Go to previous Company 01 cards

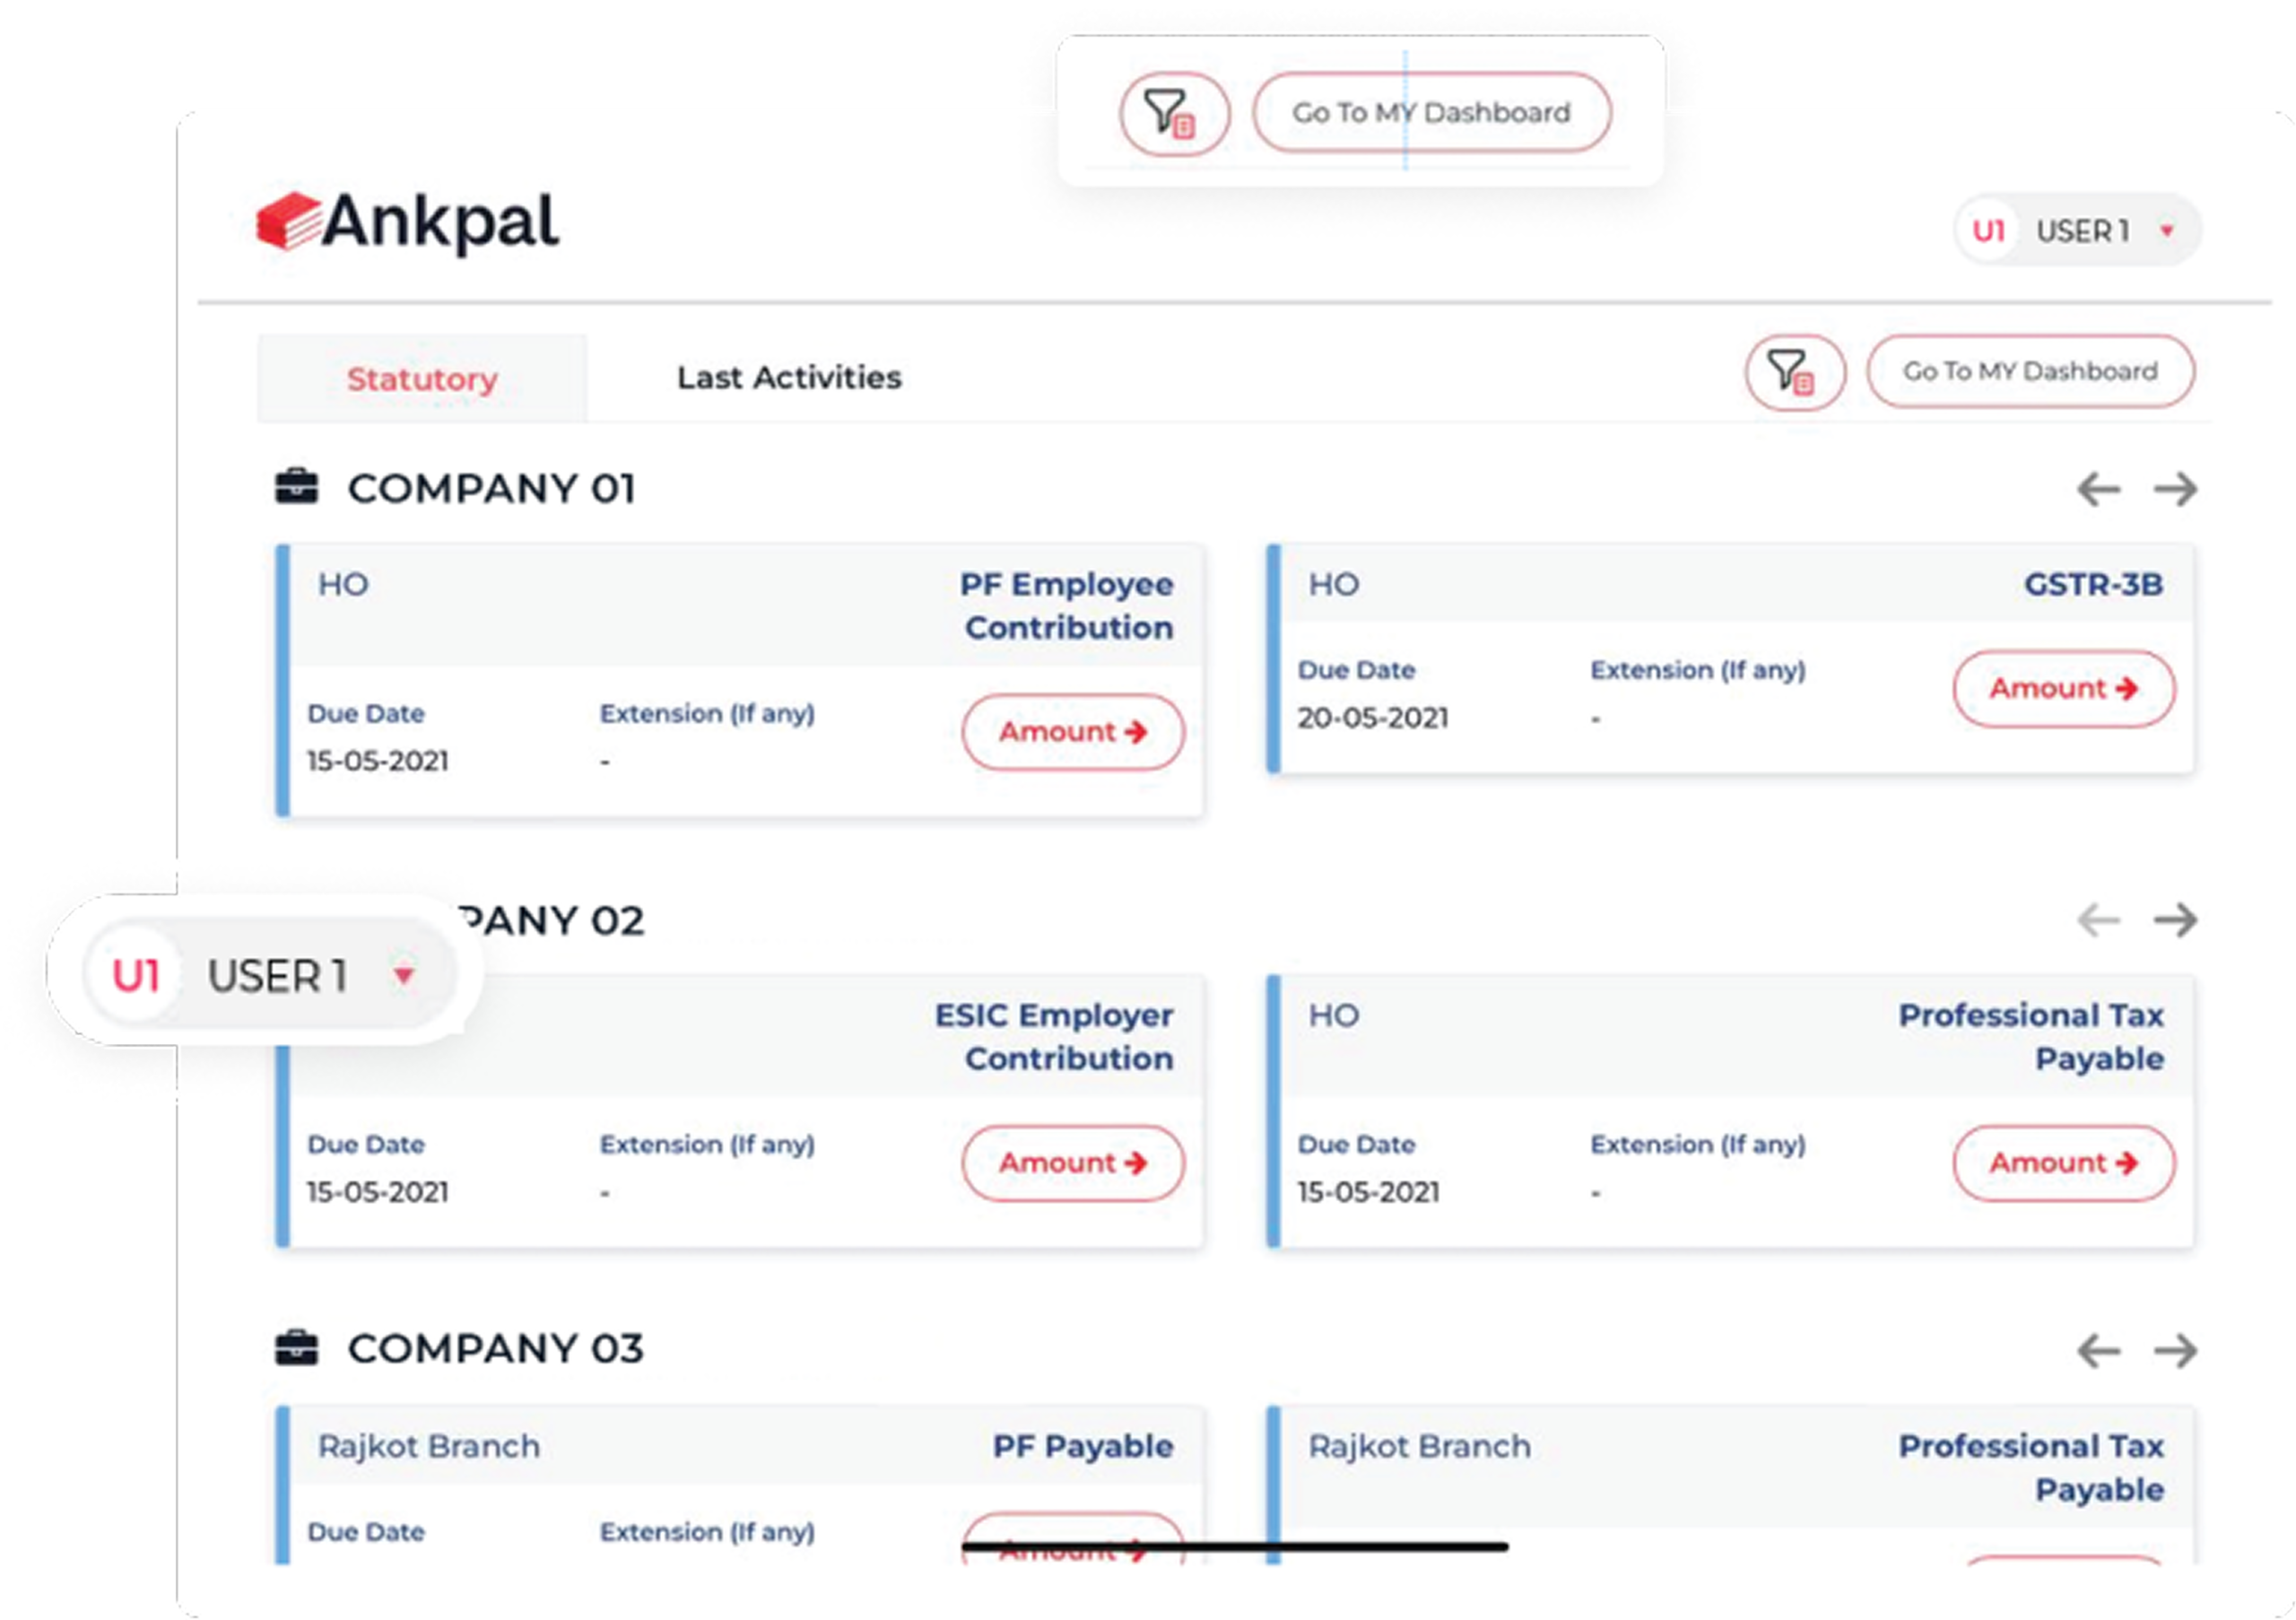(x=2098, y=489)
